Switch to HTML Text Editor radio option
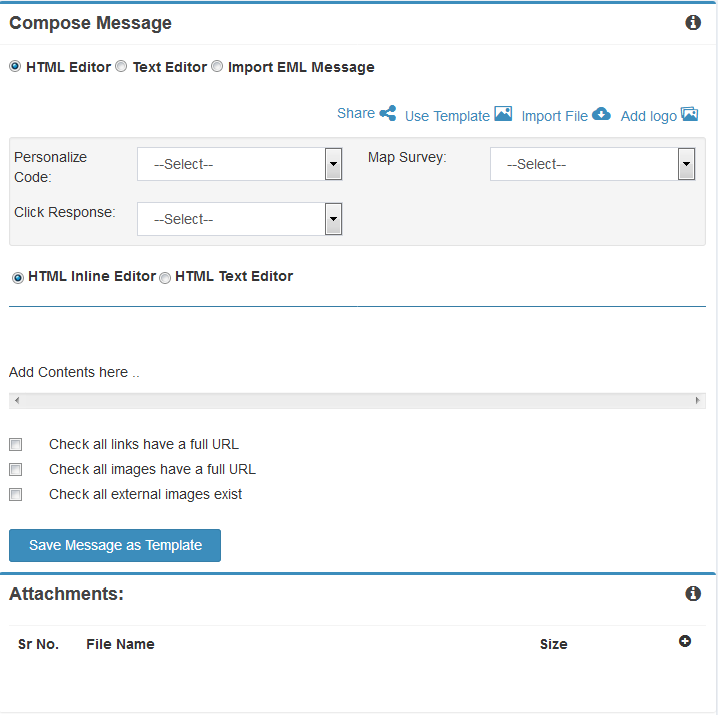The width and height of the screenshot is (718, 715). (x=165, y=278)
